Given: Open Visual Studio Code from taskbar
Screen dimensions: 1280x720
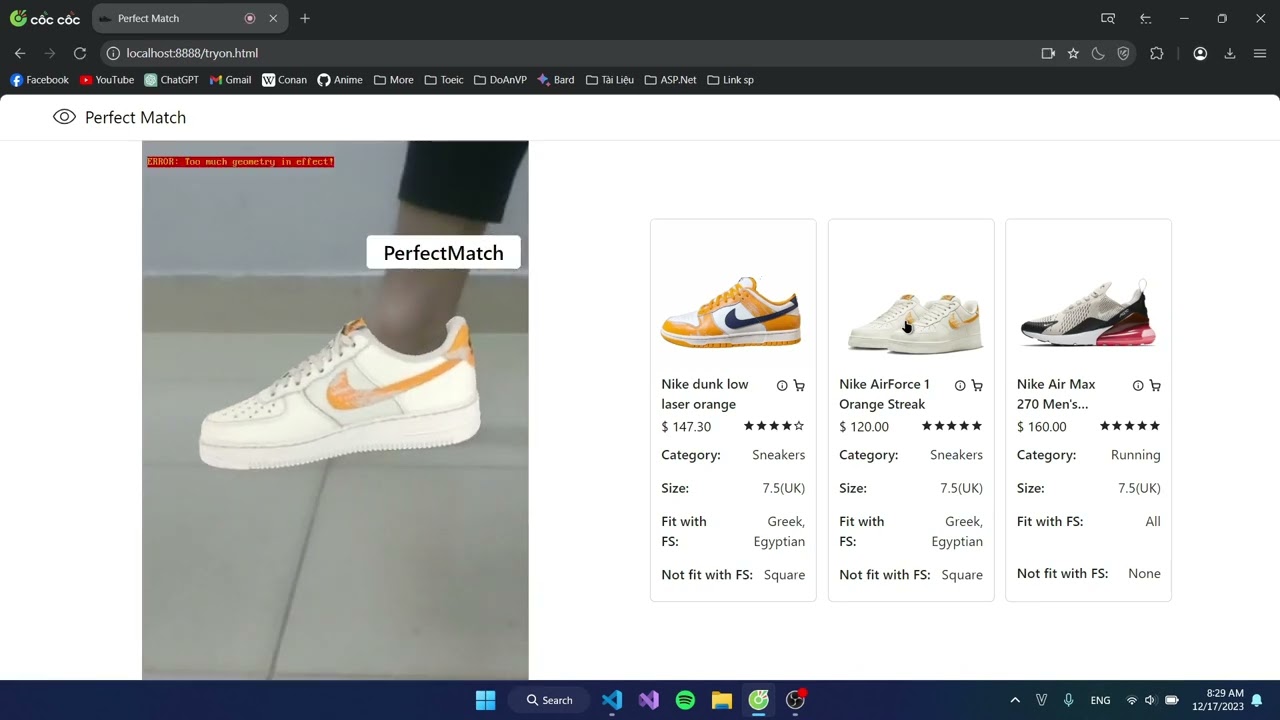Looking at the screenshot, I should tap(612, 700).
